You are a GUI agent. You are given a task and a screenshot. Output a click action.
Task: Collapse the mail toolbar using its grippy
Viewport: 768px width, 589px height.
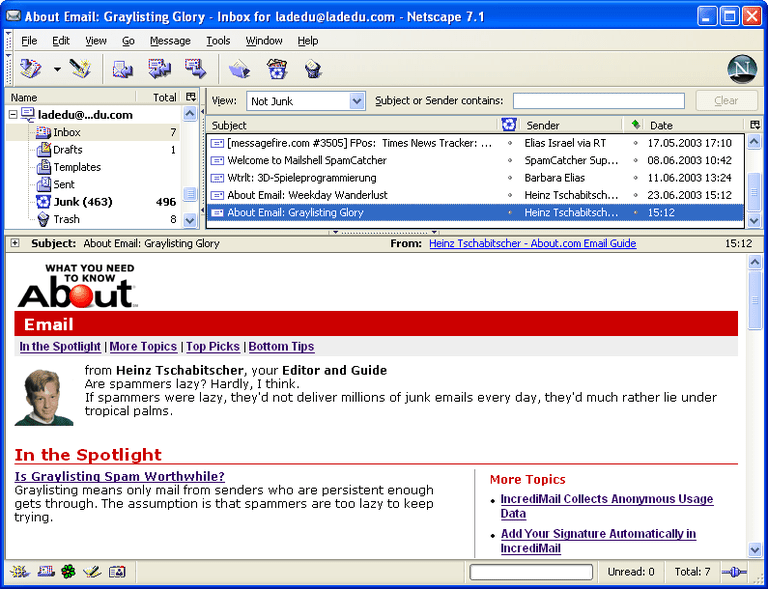(x=8, y=69)
